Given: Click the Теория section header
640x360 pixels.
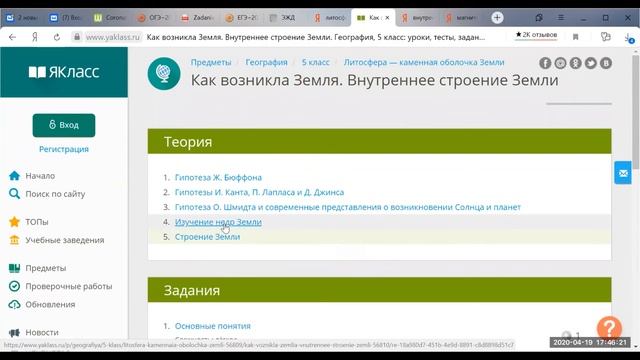Looking at the screenshot, I should [x=380, y=142].
